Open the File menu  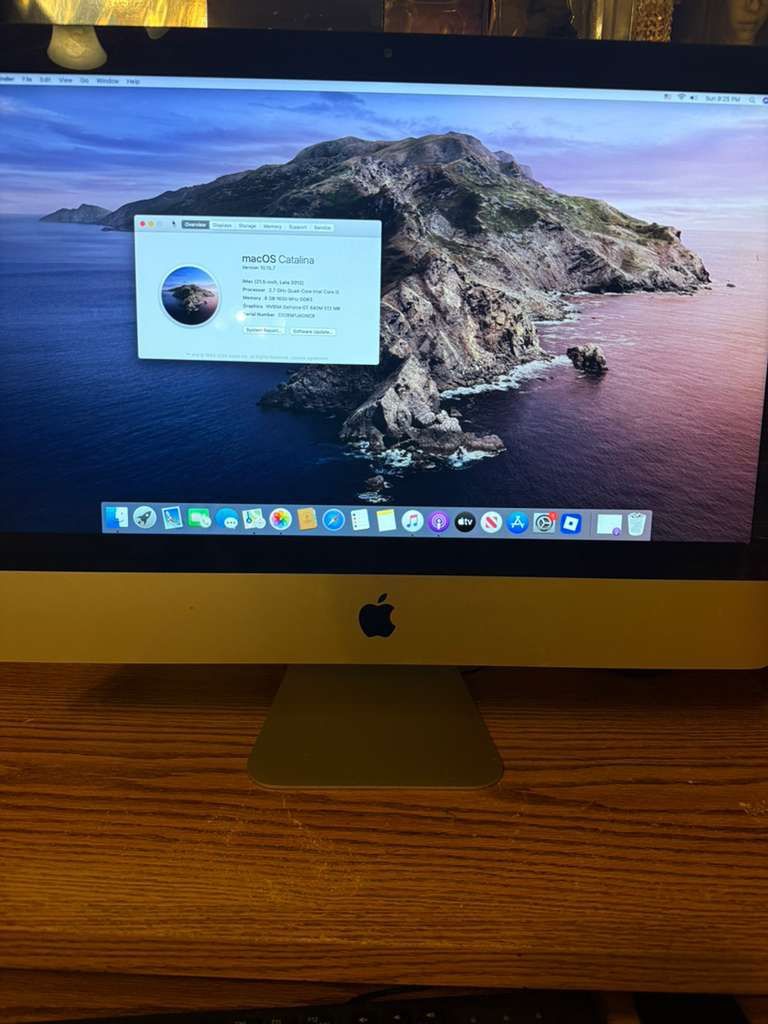coord(26,79)
